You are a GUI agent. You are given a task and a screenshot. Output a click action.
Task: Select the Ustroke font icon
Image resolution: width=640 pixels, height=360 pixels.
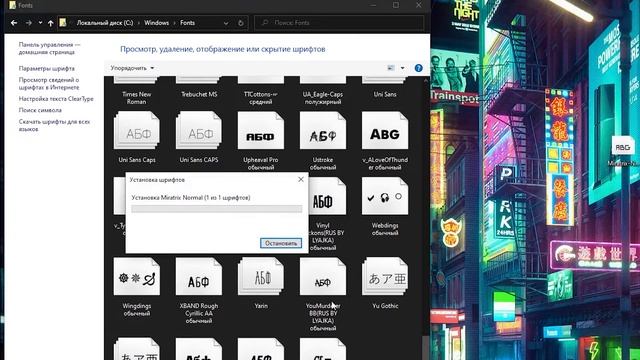coord(323,131)
